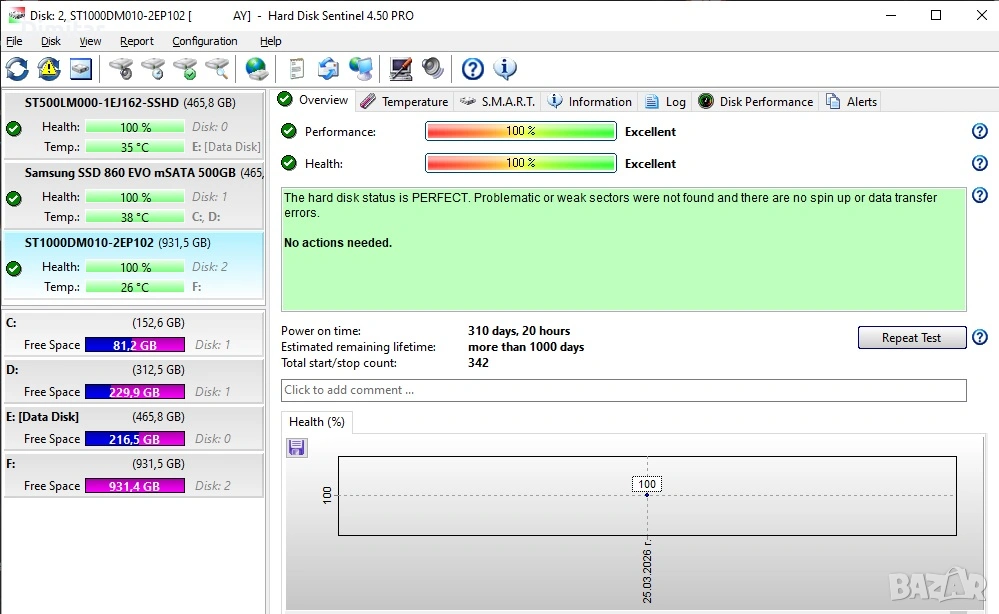Save the health chart using floppy icon
The height and width of the screenshot is (614, 999).
pos(296,447)
